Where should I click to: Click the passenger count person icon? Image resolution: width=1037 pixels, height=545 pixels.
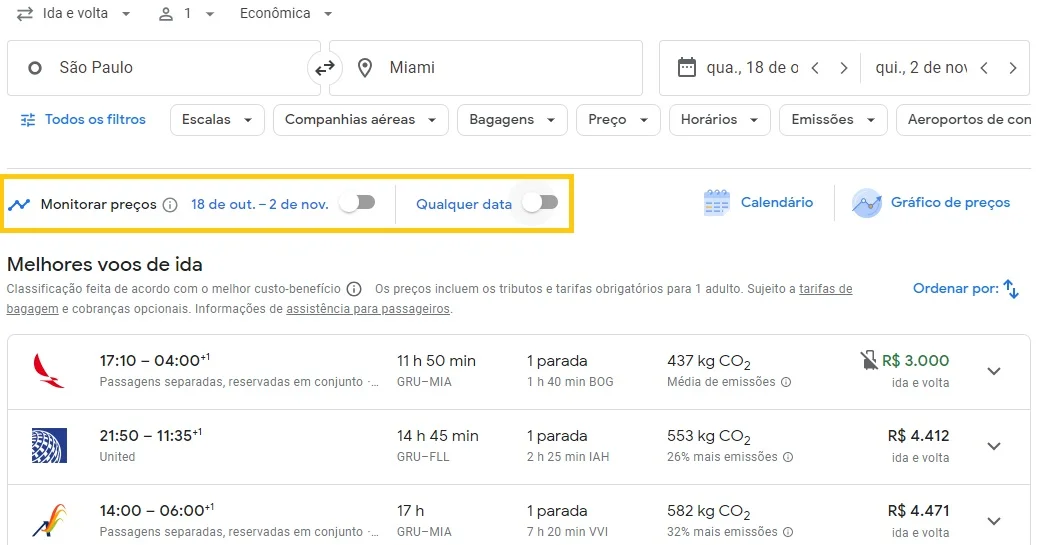click(x=166, y=14)
